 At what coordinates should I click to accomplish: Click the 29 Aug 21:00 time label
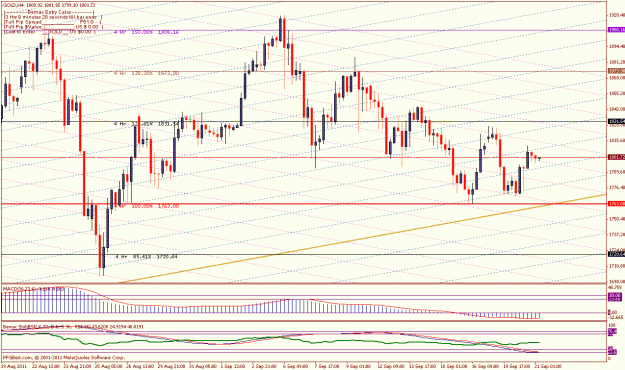(172, 366)
